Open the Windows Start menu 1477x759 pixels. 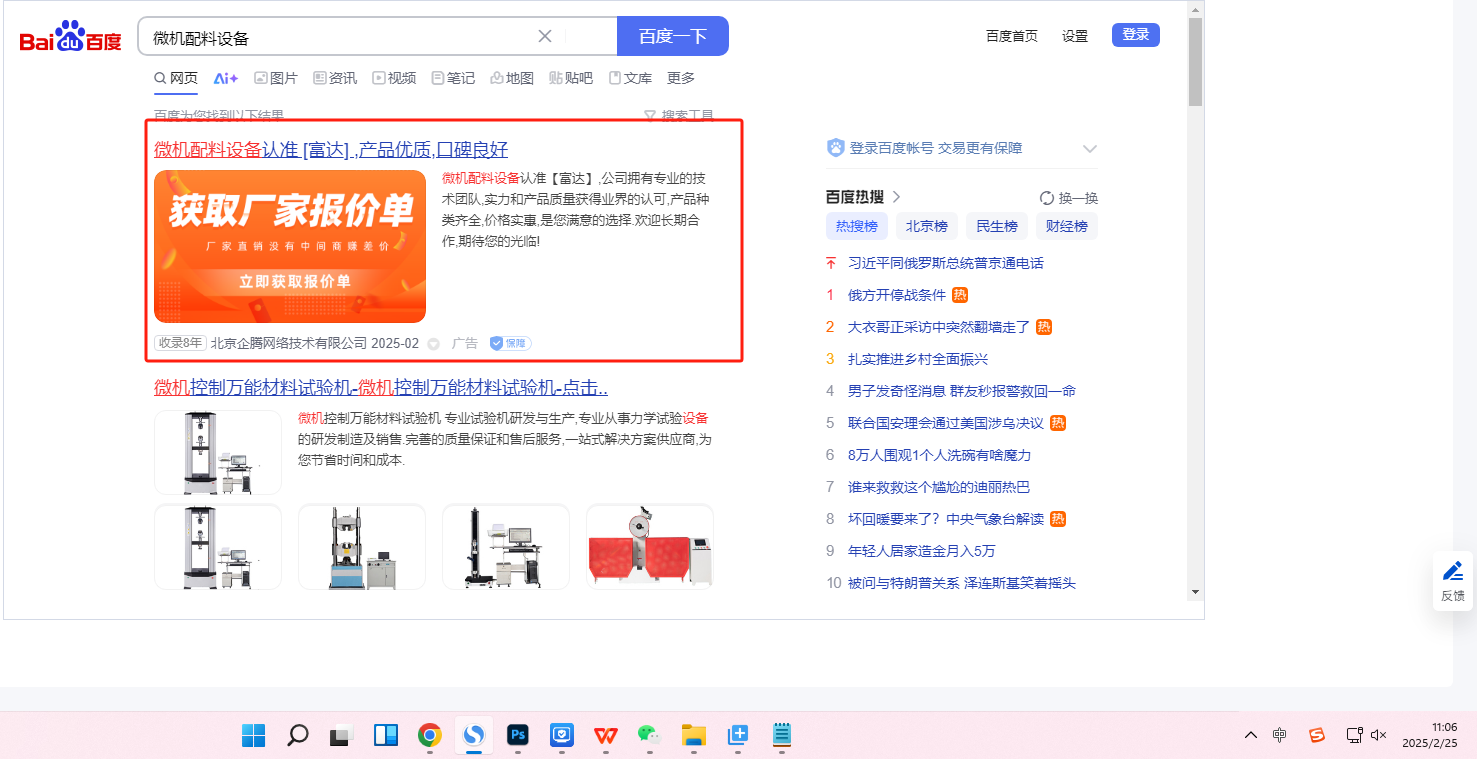[254, 735]
